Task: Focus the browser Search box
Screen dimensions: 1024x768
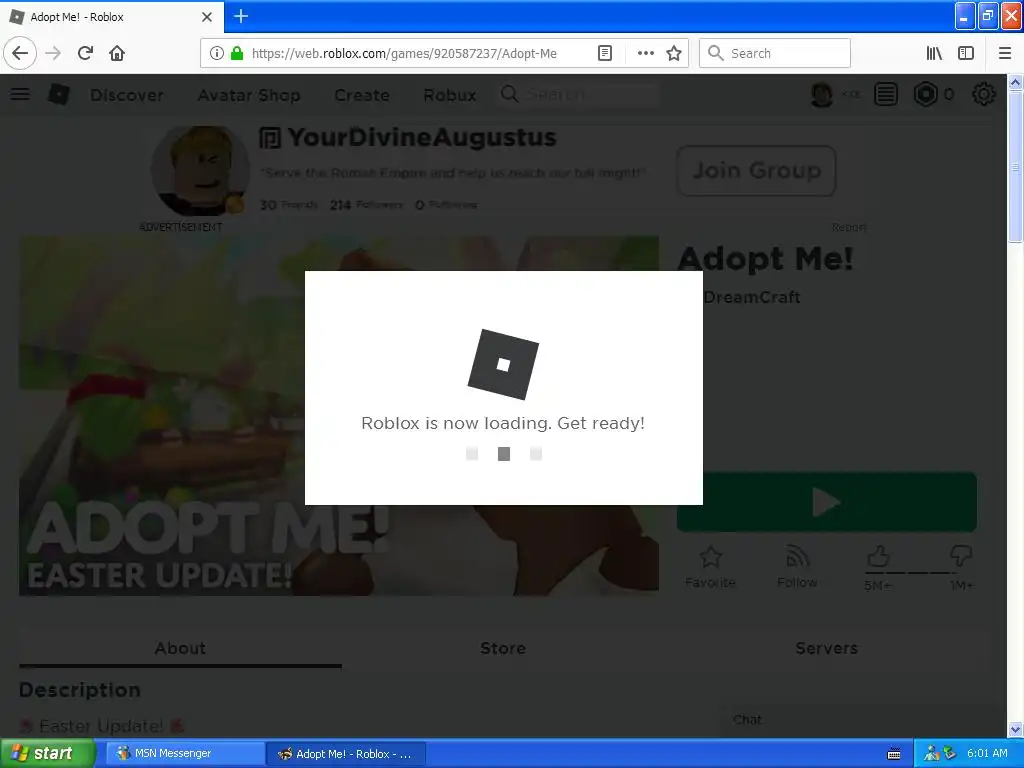Action: click(x=775, y=54)
